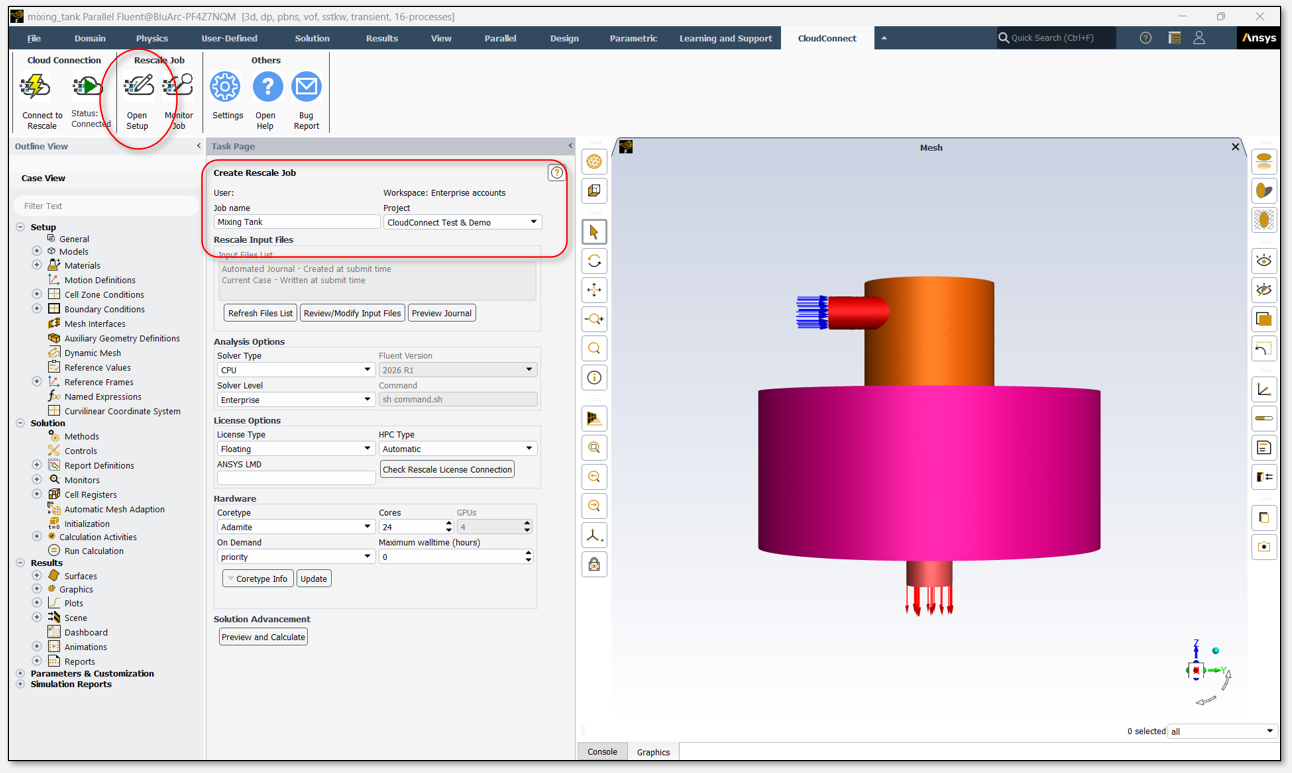Switch to the Console tab
Viewport: 1292px width, 773px height.
[x=602, y=752]
